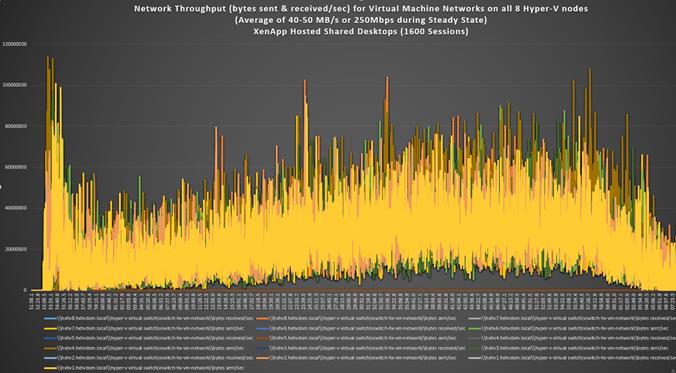Click the orange legend swatch for xahv8 sent
This screenshot has width=676, height=373.
pyautogui.click(x=262, y=319)
